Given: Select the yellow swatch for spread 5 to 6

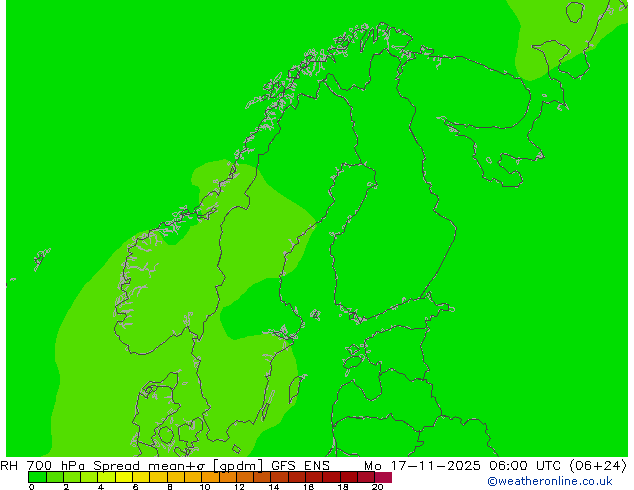Looking at the screenshot, I should pyautogui.click(x=124, y=477).
